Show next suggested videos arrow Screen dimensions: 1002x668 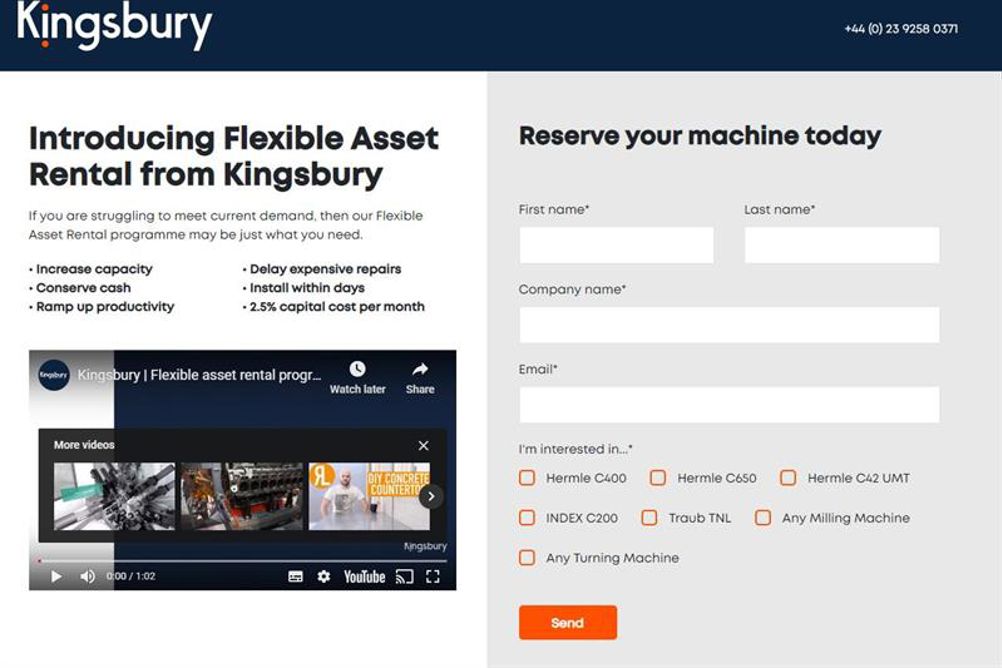tap(431, 496)
